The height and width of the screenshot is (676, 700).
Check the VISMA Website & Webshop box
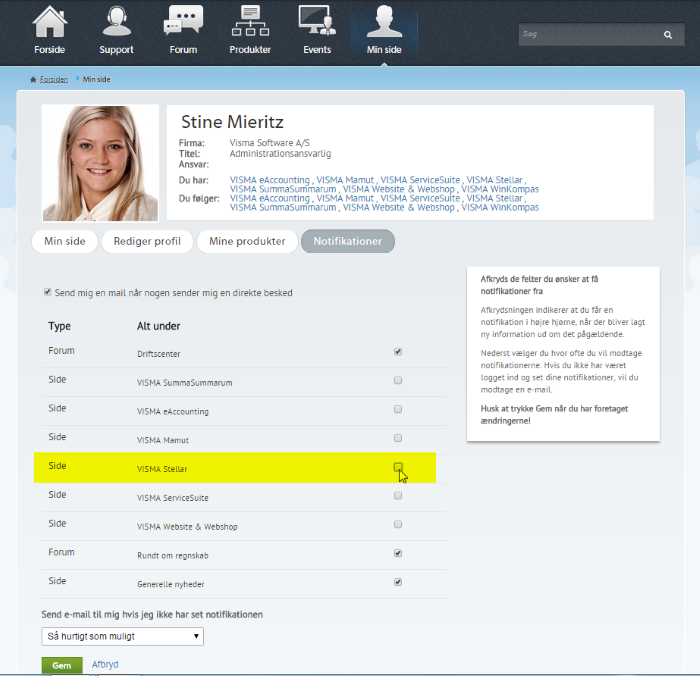pos(398,524)
